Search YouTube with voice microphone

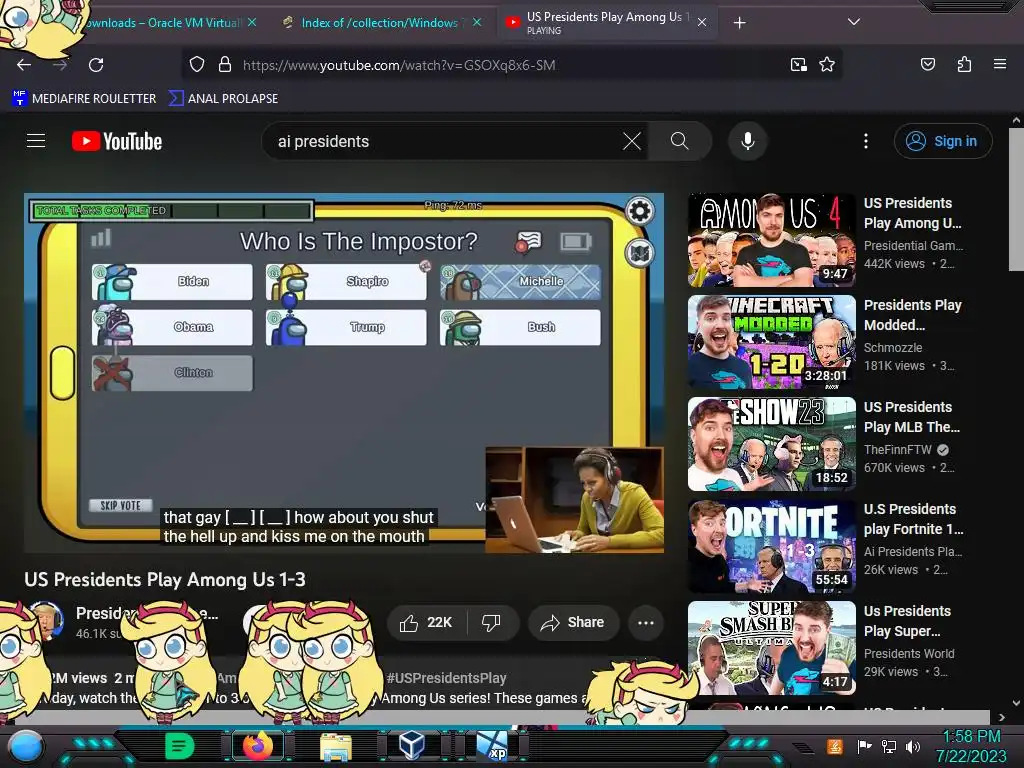point(748,141)
